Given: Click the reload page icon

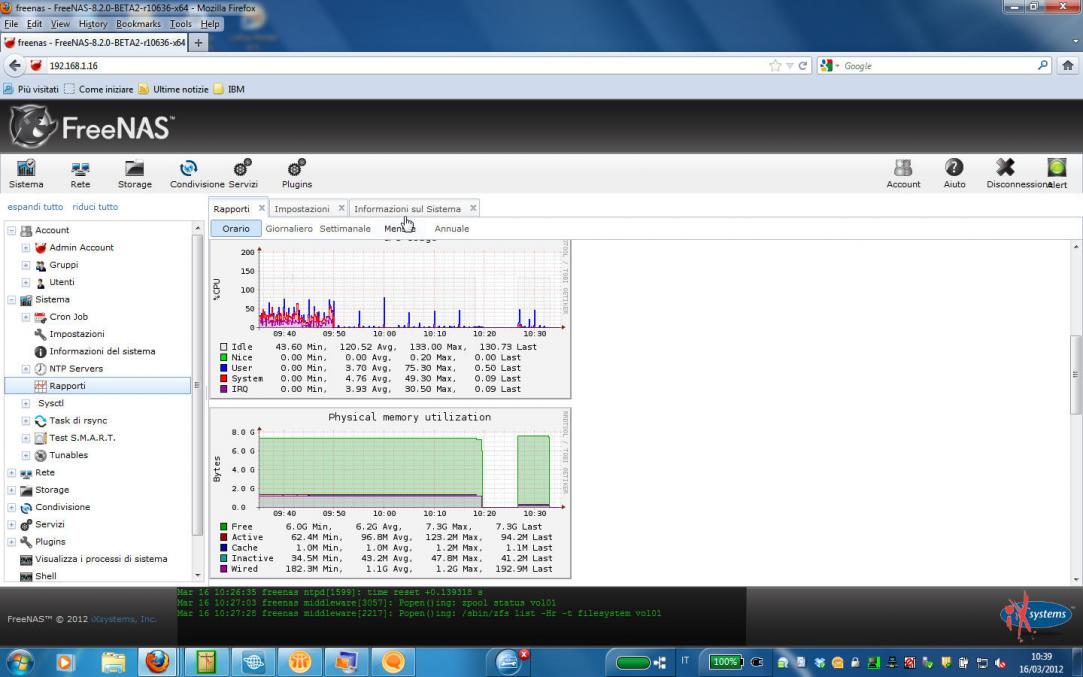Looking at the screenshot, I should coord(803,66).
